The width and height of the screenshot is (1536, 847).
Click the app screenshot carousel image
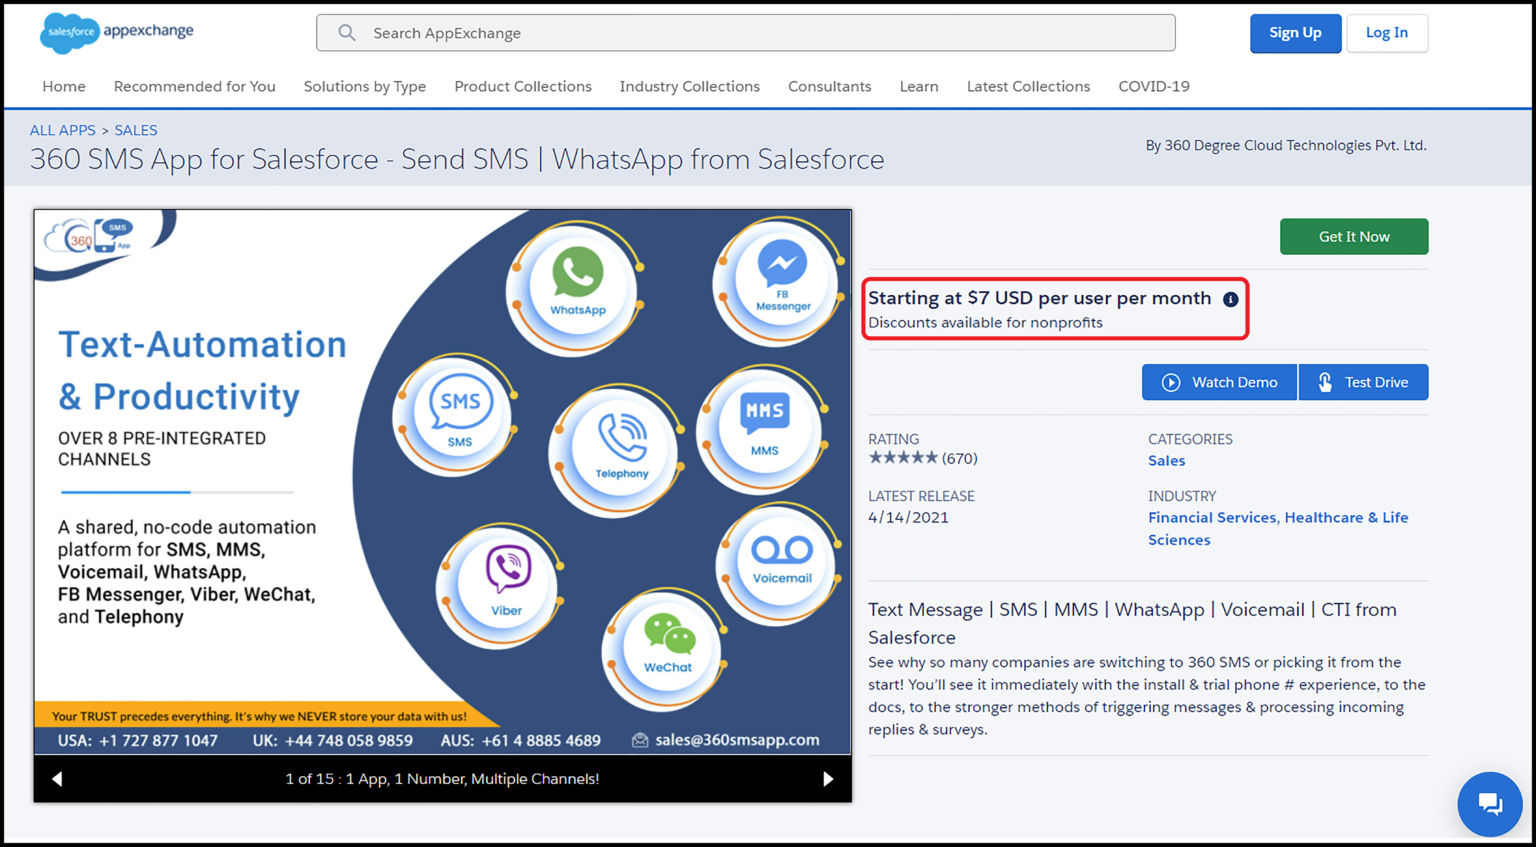442,482
